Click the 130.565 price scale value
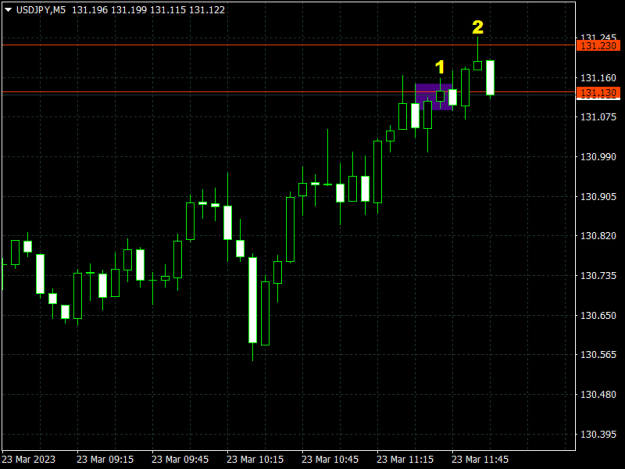625x469 pixels. tap(598, 355)
